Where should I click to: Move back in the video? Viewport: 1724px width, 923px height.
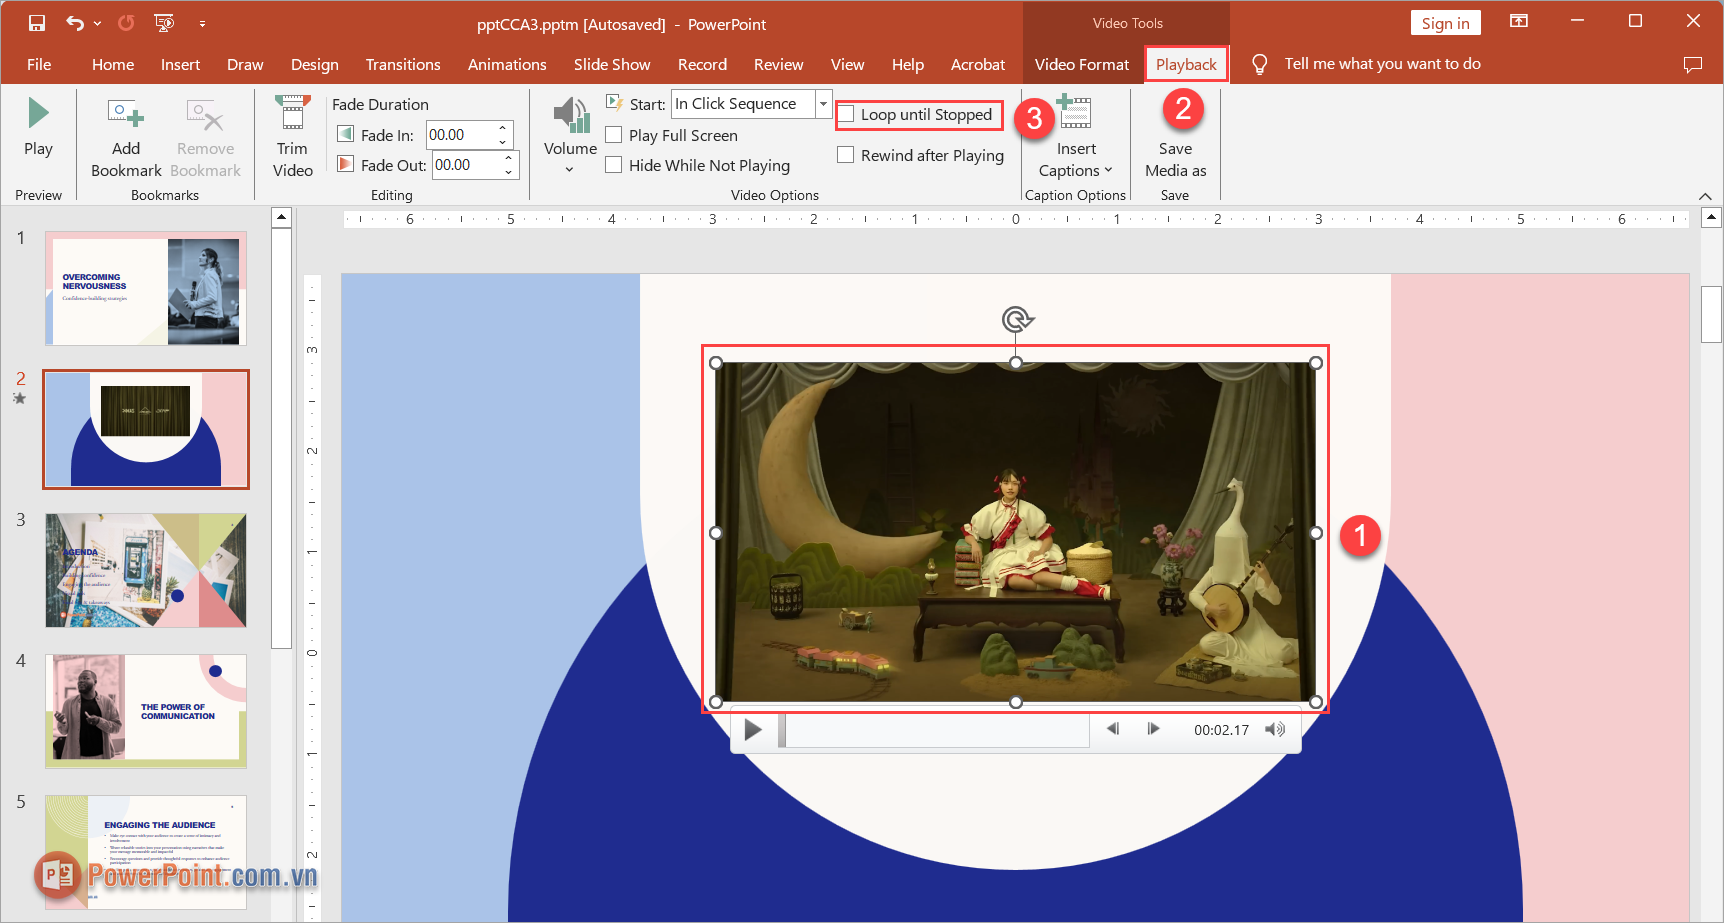pyautogui.click(x=1113, y=729)
